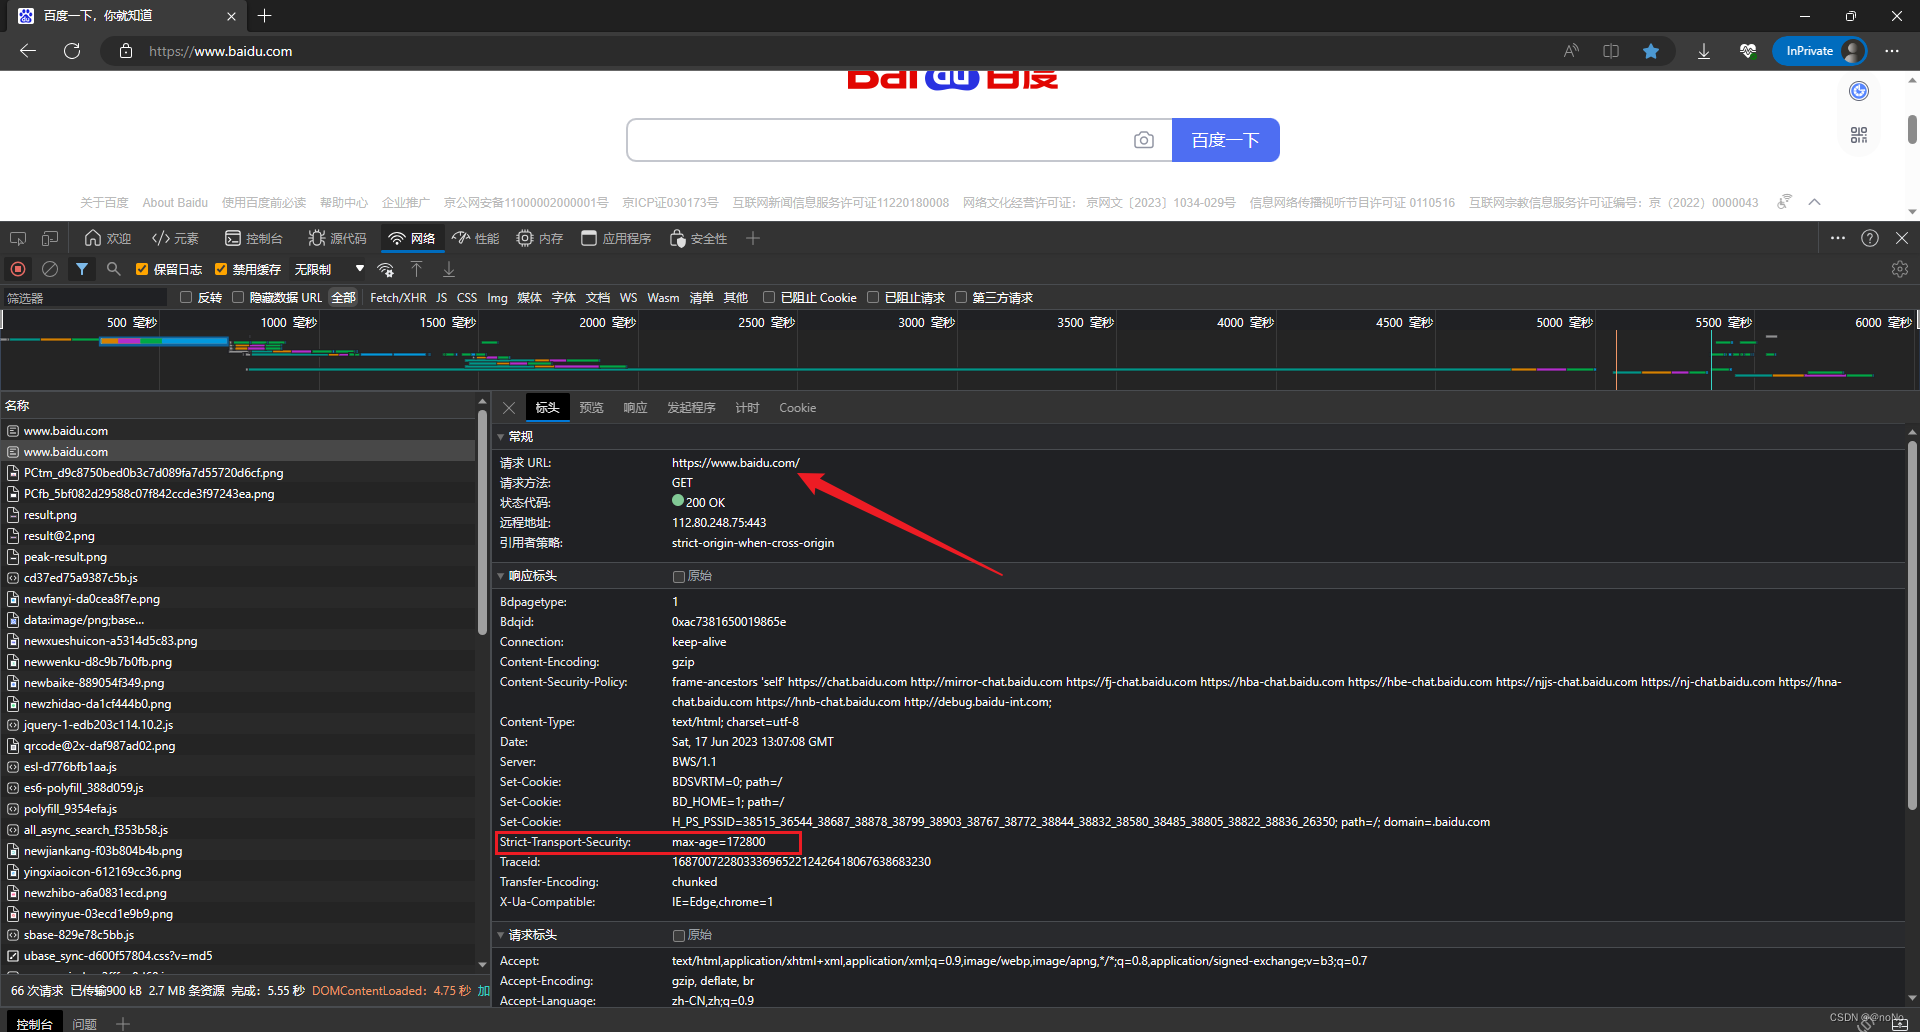Image resolution: width=1920 pixels, height=1032 pixels.
Task: Open browser essentials heart icon
Action: (x=1748, y=51)
